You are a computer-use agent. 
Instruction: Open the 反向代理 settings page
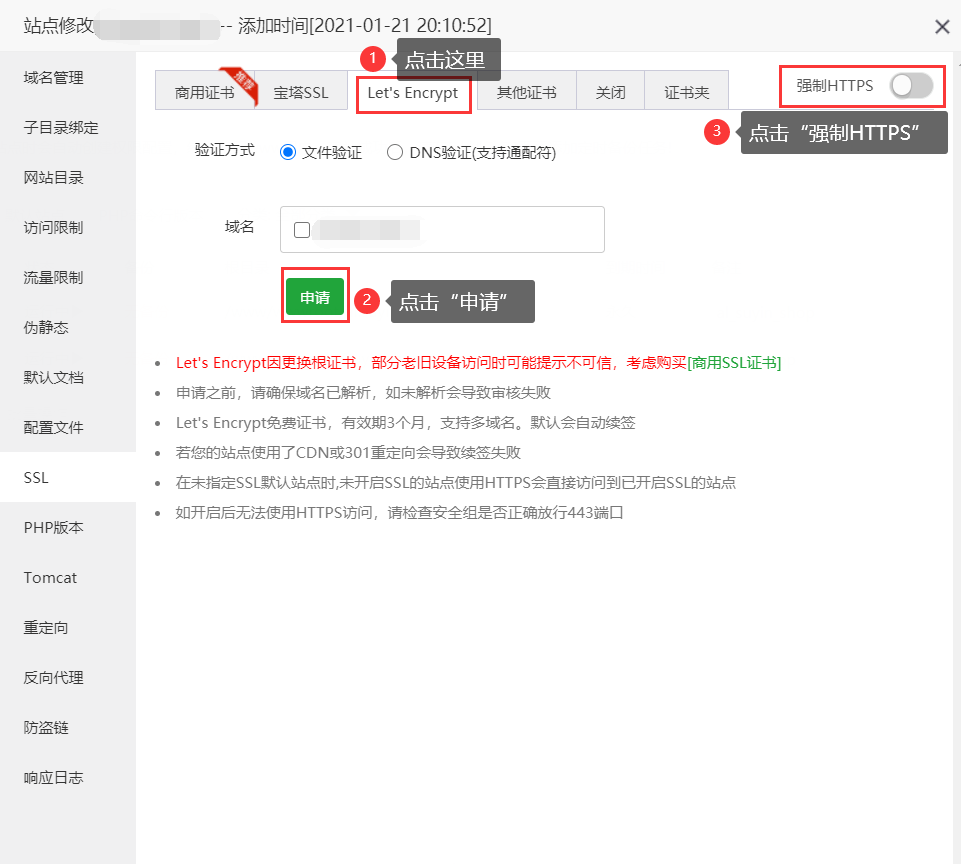pos(50,677)
